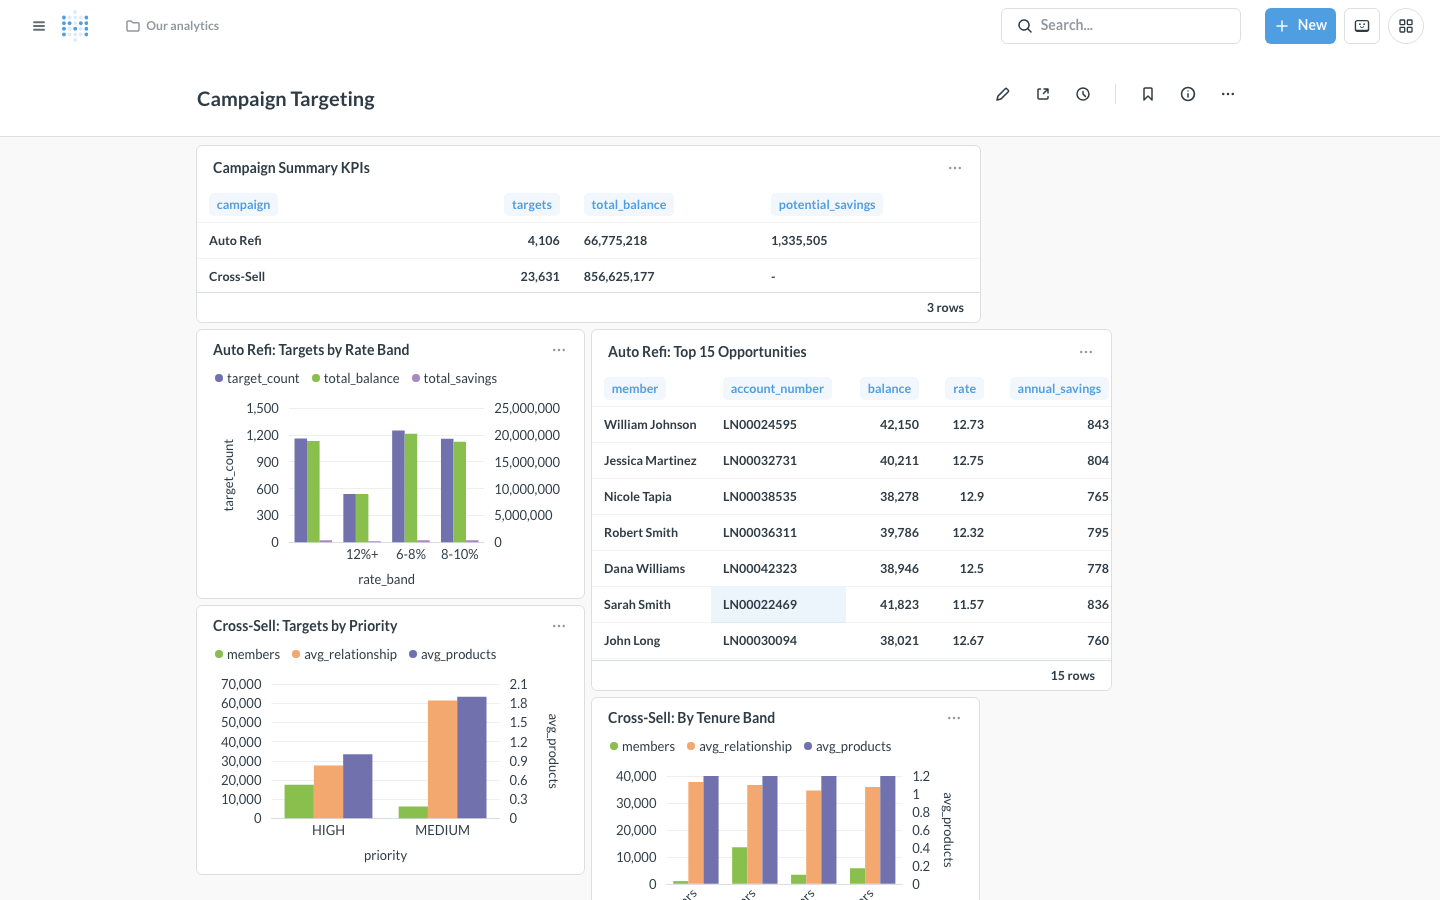Click John Long's rate 12.67
This screenshot has height=900, width=1440.
[968, 641]
